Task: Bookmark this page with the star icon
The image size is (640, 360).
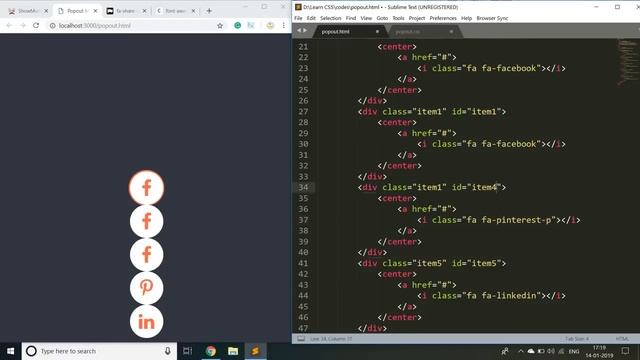Action: 220,25
